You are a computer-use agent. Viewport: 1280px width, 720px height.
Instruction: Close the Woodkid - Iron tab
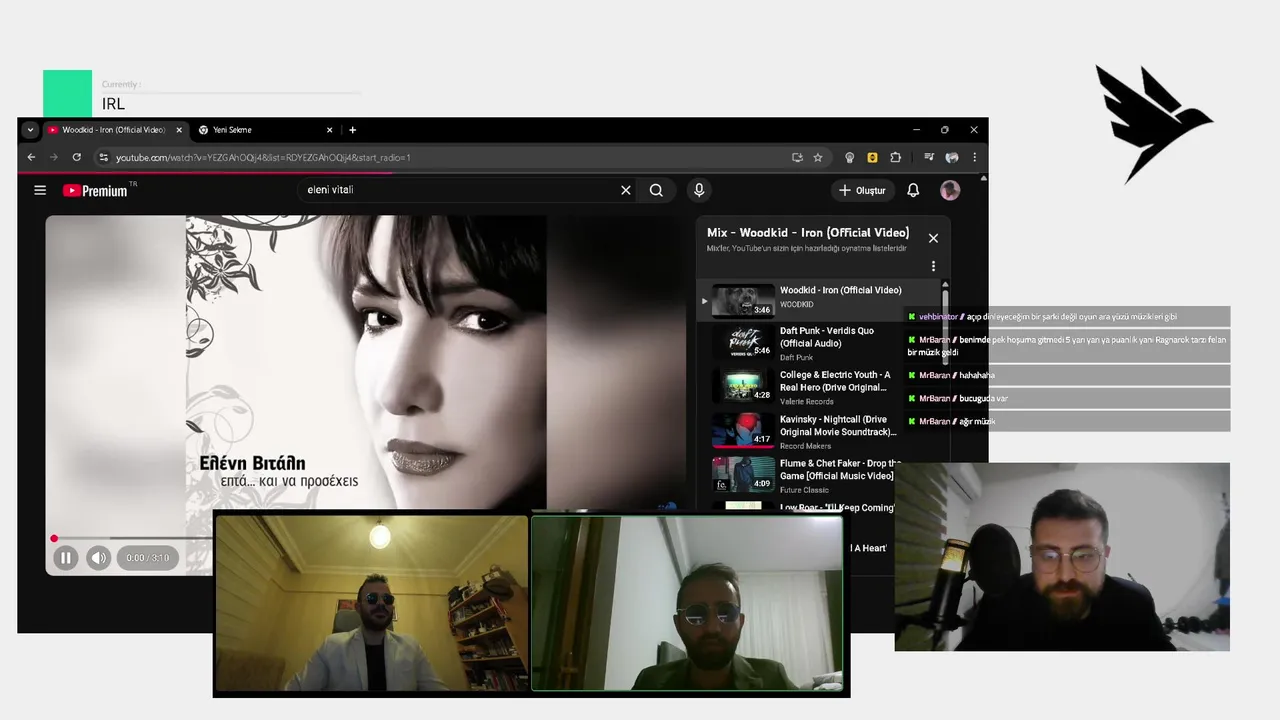179,130
